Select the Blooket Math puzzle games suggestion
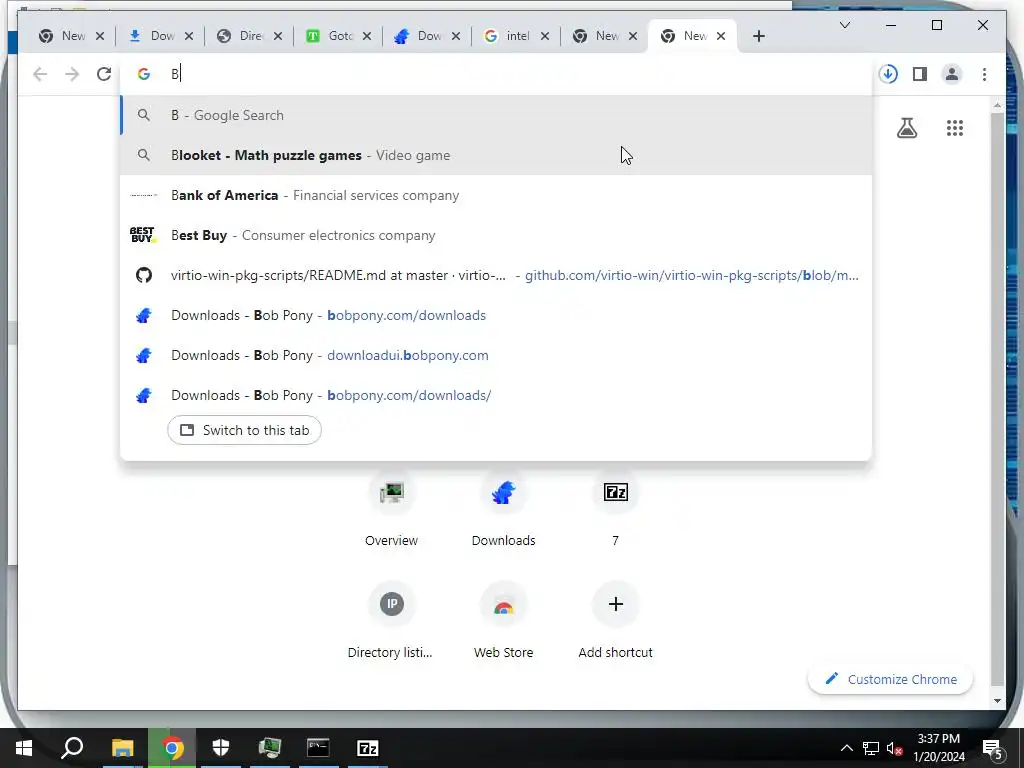 tap(496, 155)
